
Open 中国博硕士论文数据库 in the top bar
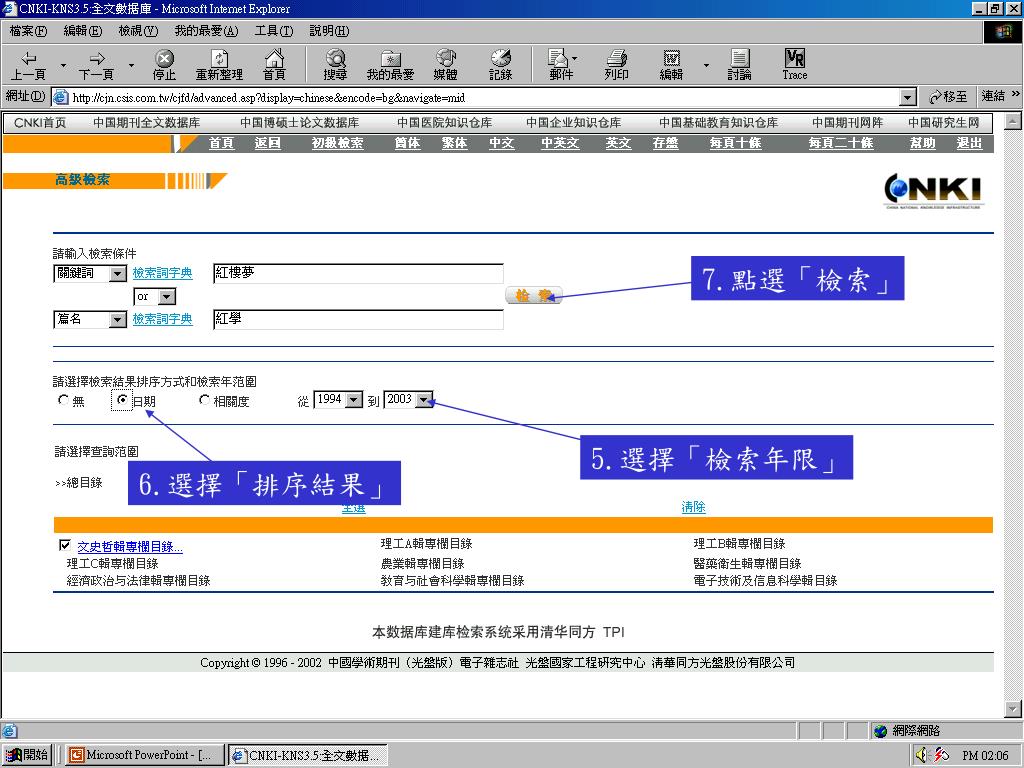(x=300, y=123)
